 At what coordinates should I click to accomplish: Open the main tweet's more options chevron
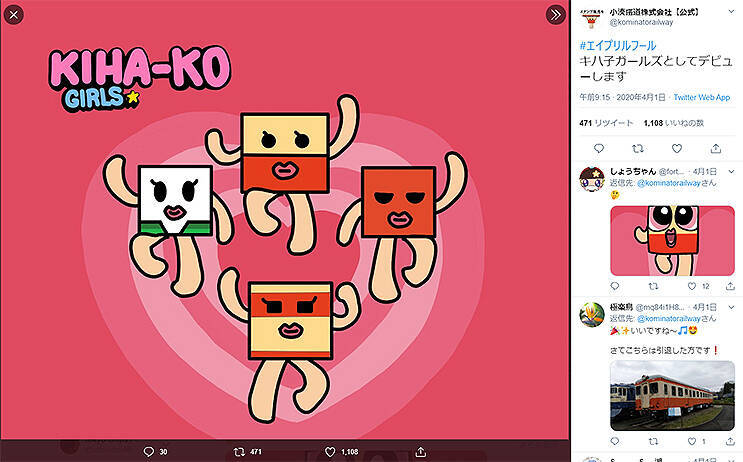(x=731, y=12)
